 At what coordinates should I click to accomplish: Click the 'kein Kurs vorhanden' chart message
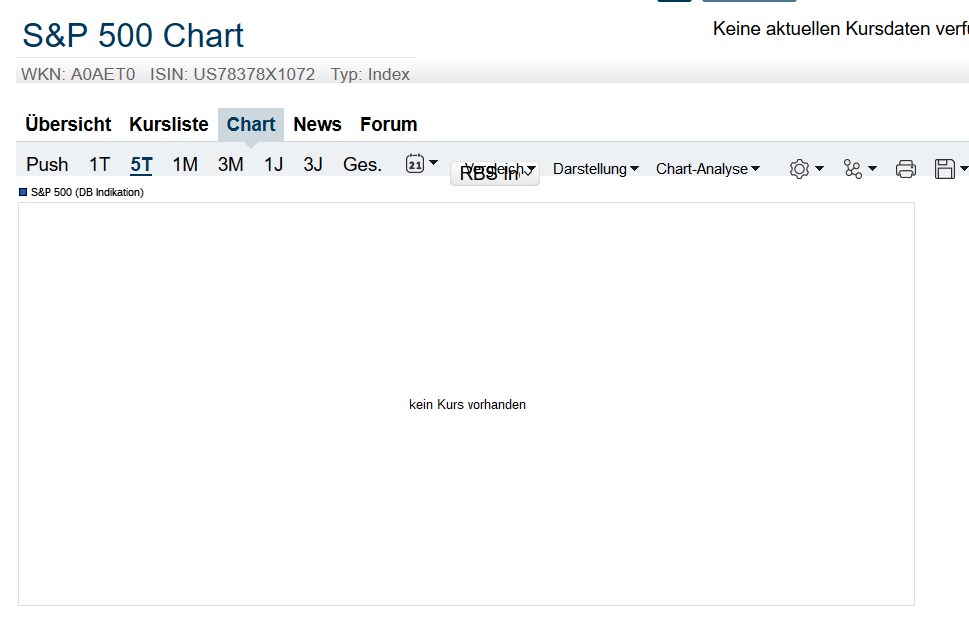(x=467, y=404)
